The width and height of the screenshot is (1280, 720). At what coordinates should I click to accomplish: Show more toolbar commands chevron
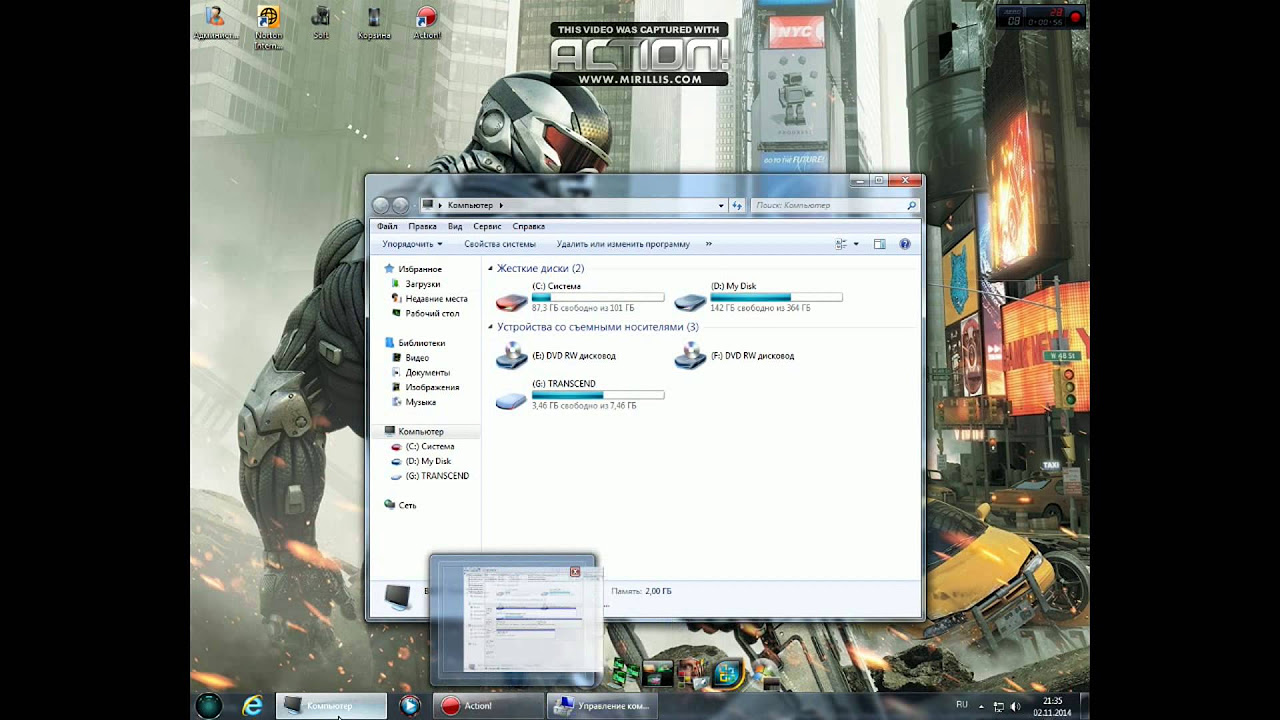[x=709, y=244]
